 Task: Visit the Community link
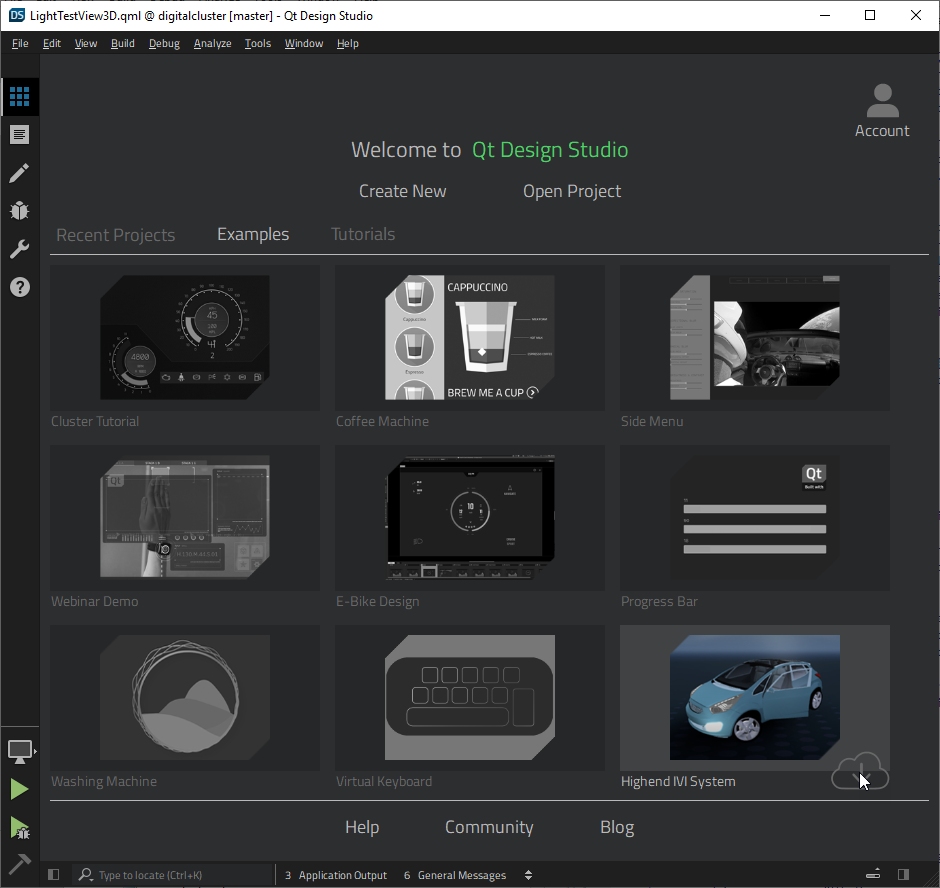point(489,827)
